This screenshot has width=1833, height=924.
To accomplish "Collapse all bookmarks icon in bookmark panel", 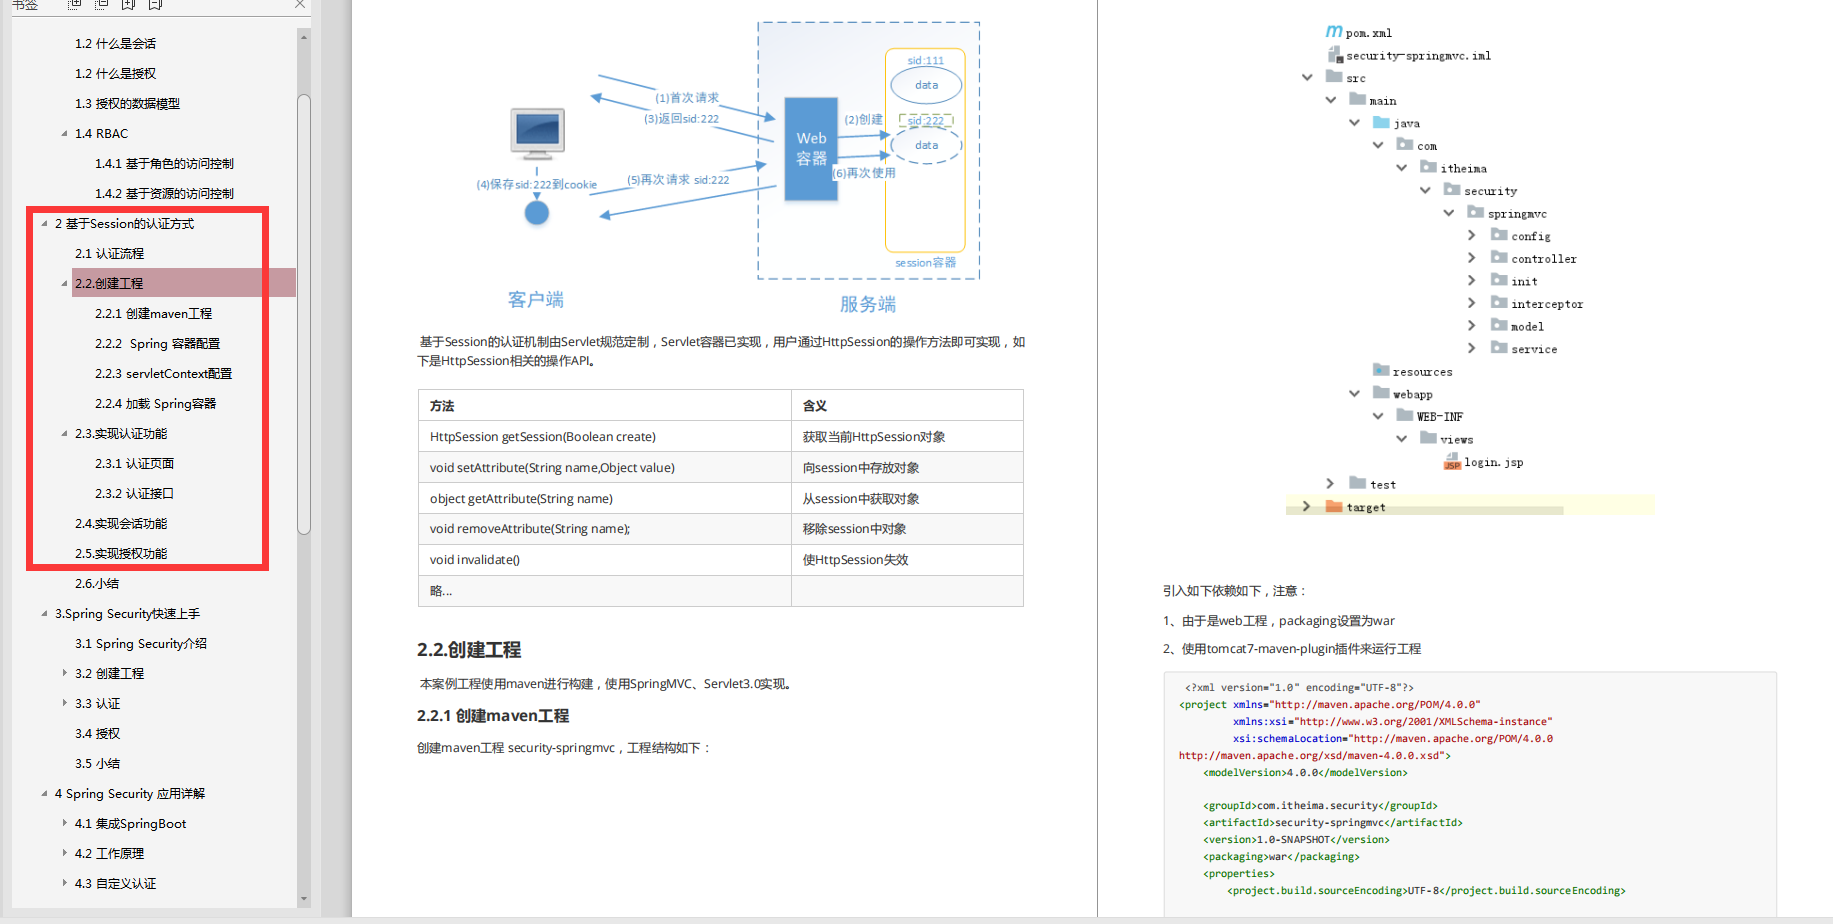I will [101, 4].
